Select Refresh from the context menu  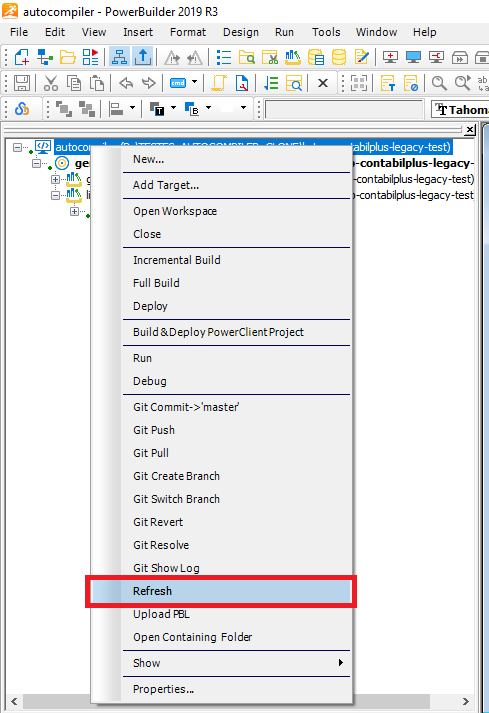(221, 591)
